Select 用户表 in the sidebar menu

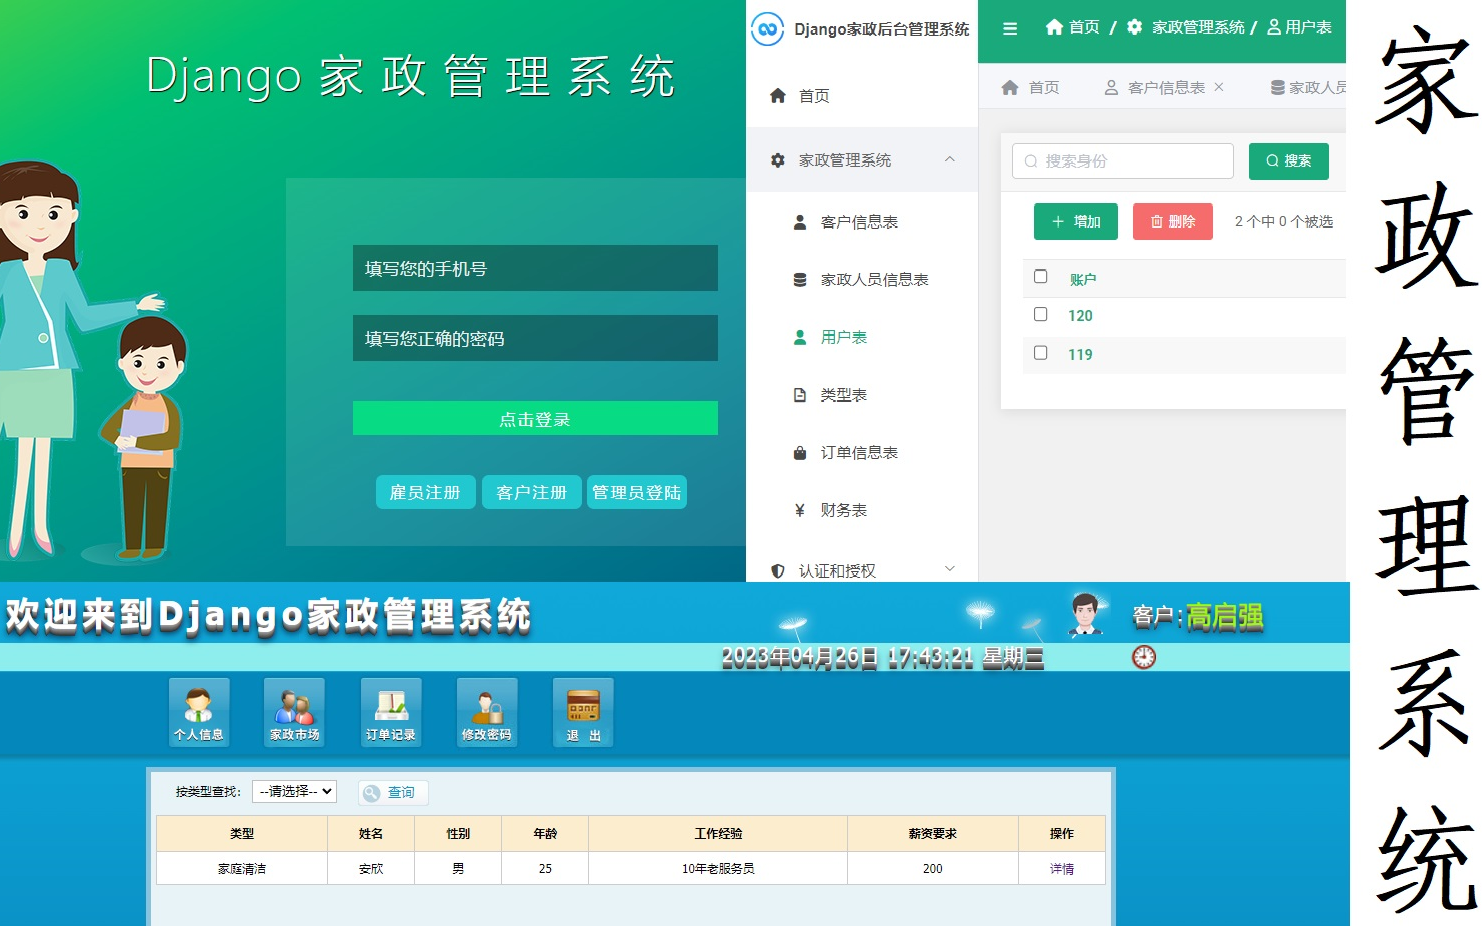(x=862, y=338)
